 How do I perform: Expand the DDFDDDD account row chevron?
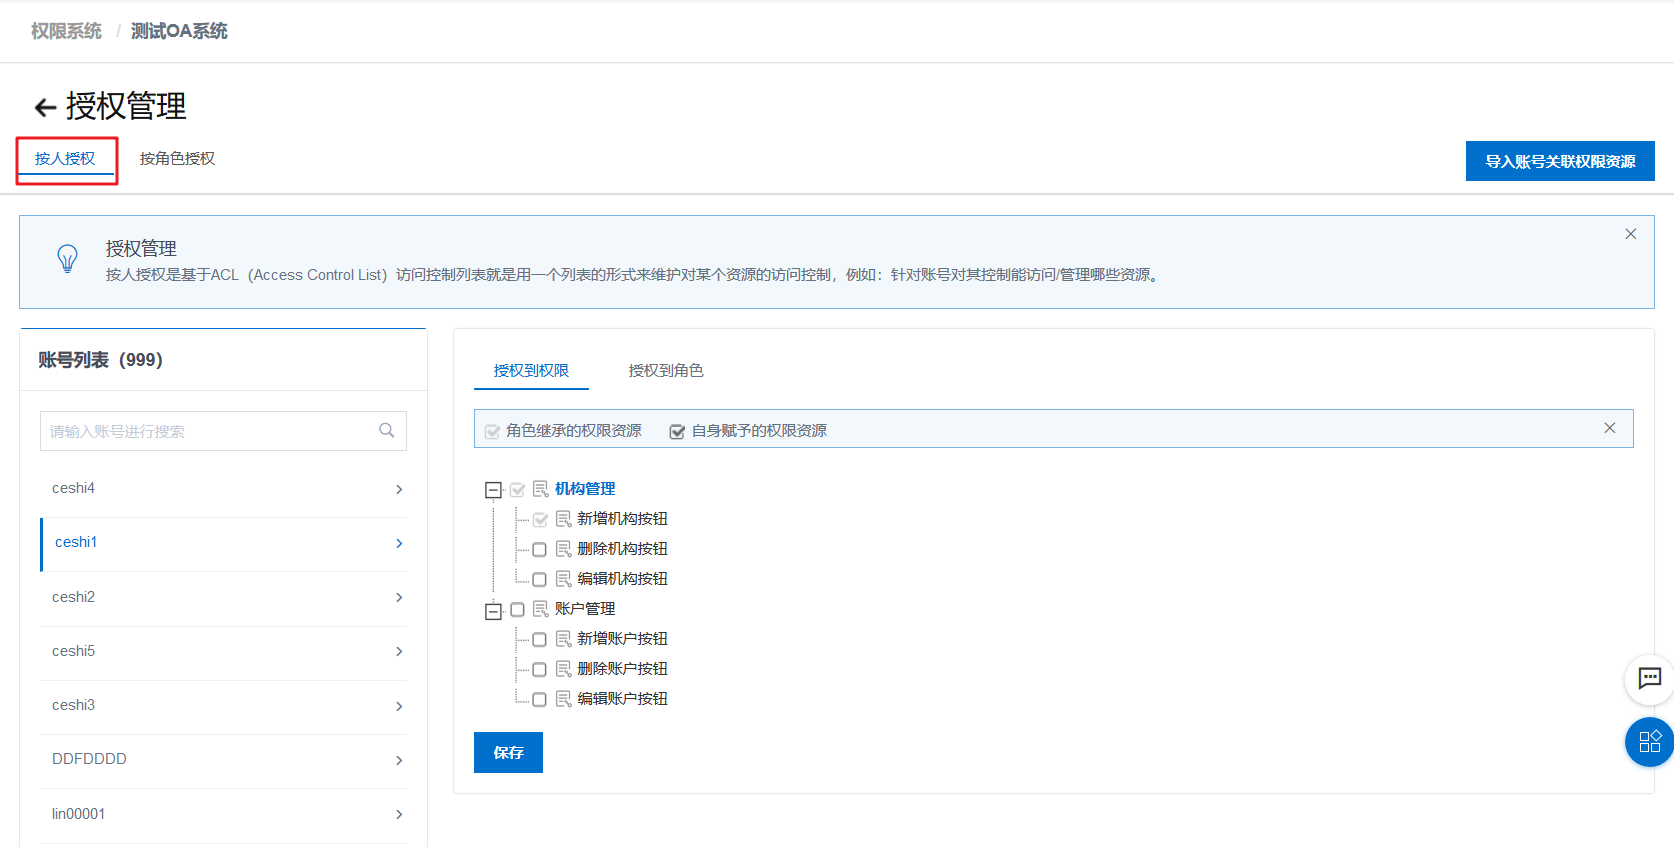399,760
